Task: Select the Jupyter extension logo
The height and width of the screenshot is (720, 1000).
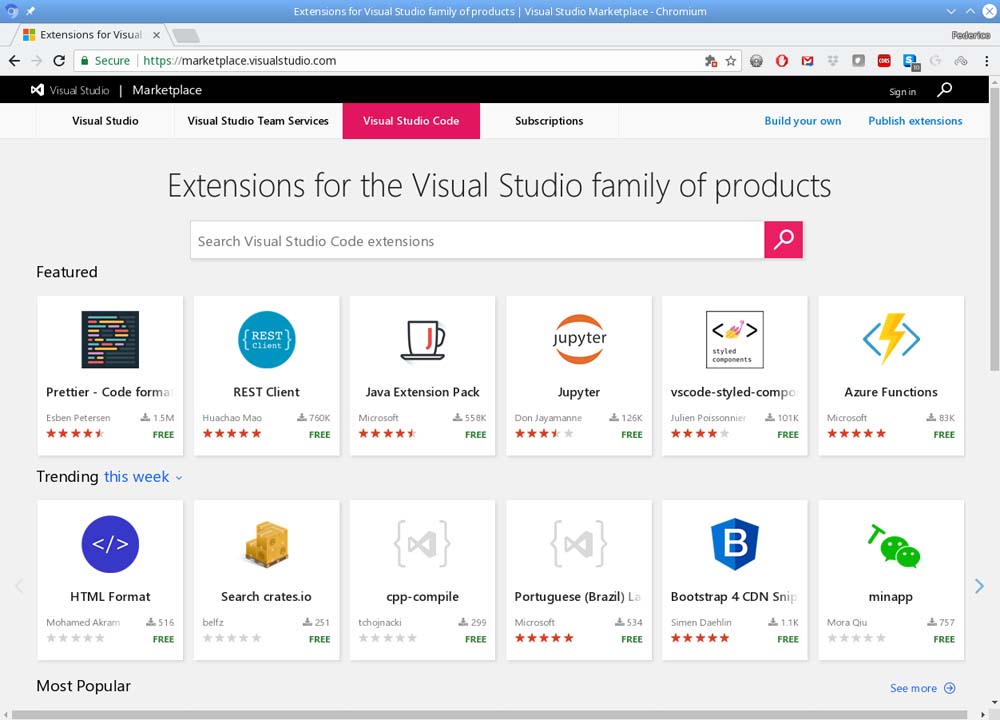Action: (x=579, y=340)
